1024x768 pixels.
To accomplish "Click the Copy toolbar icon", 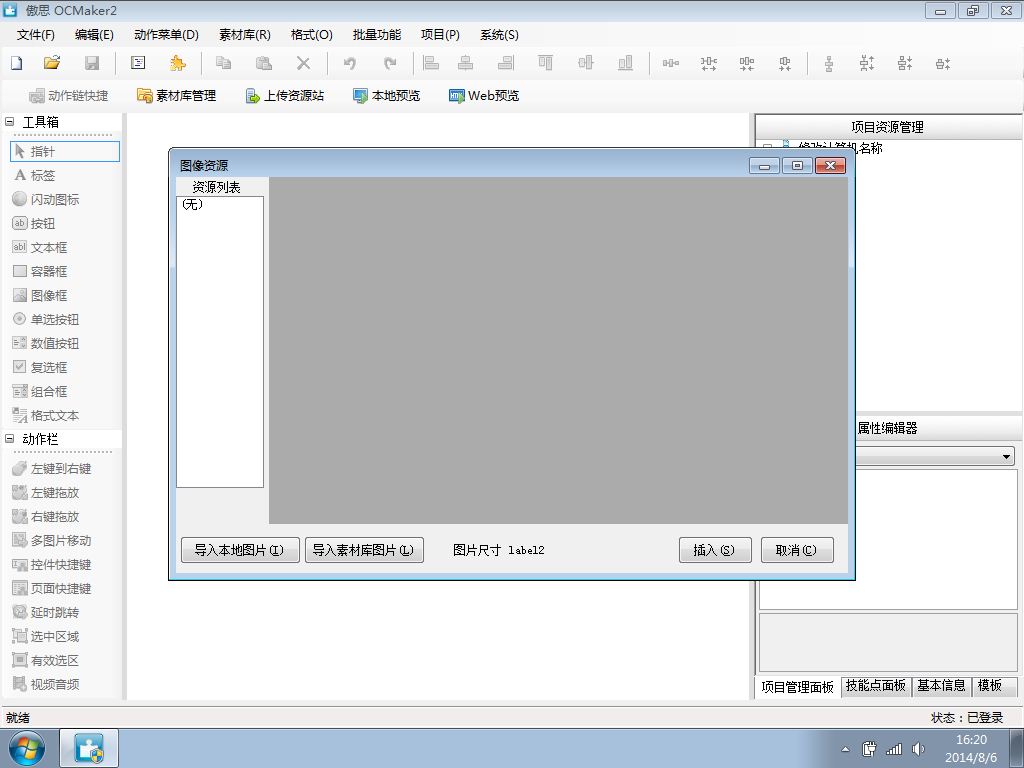I will pos(223,63).
